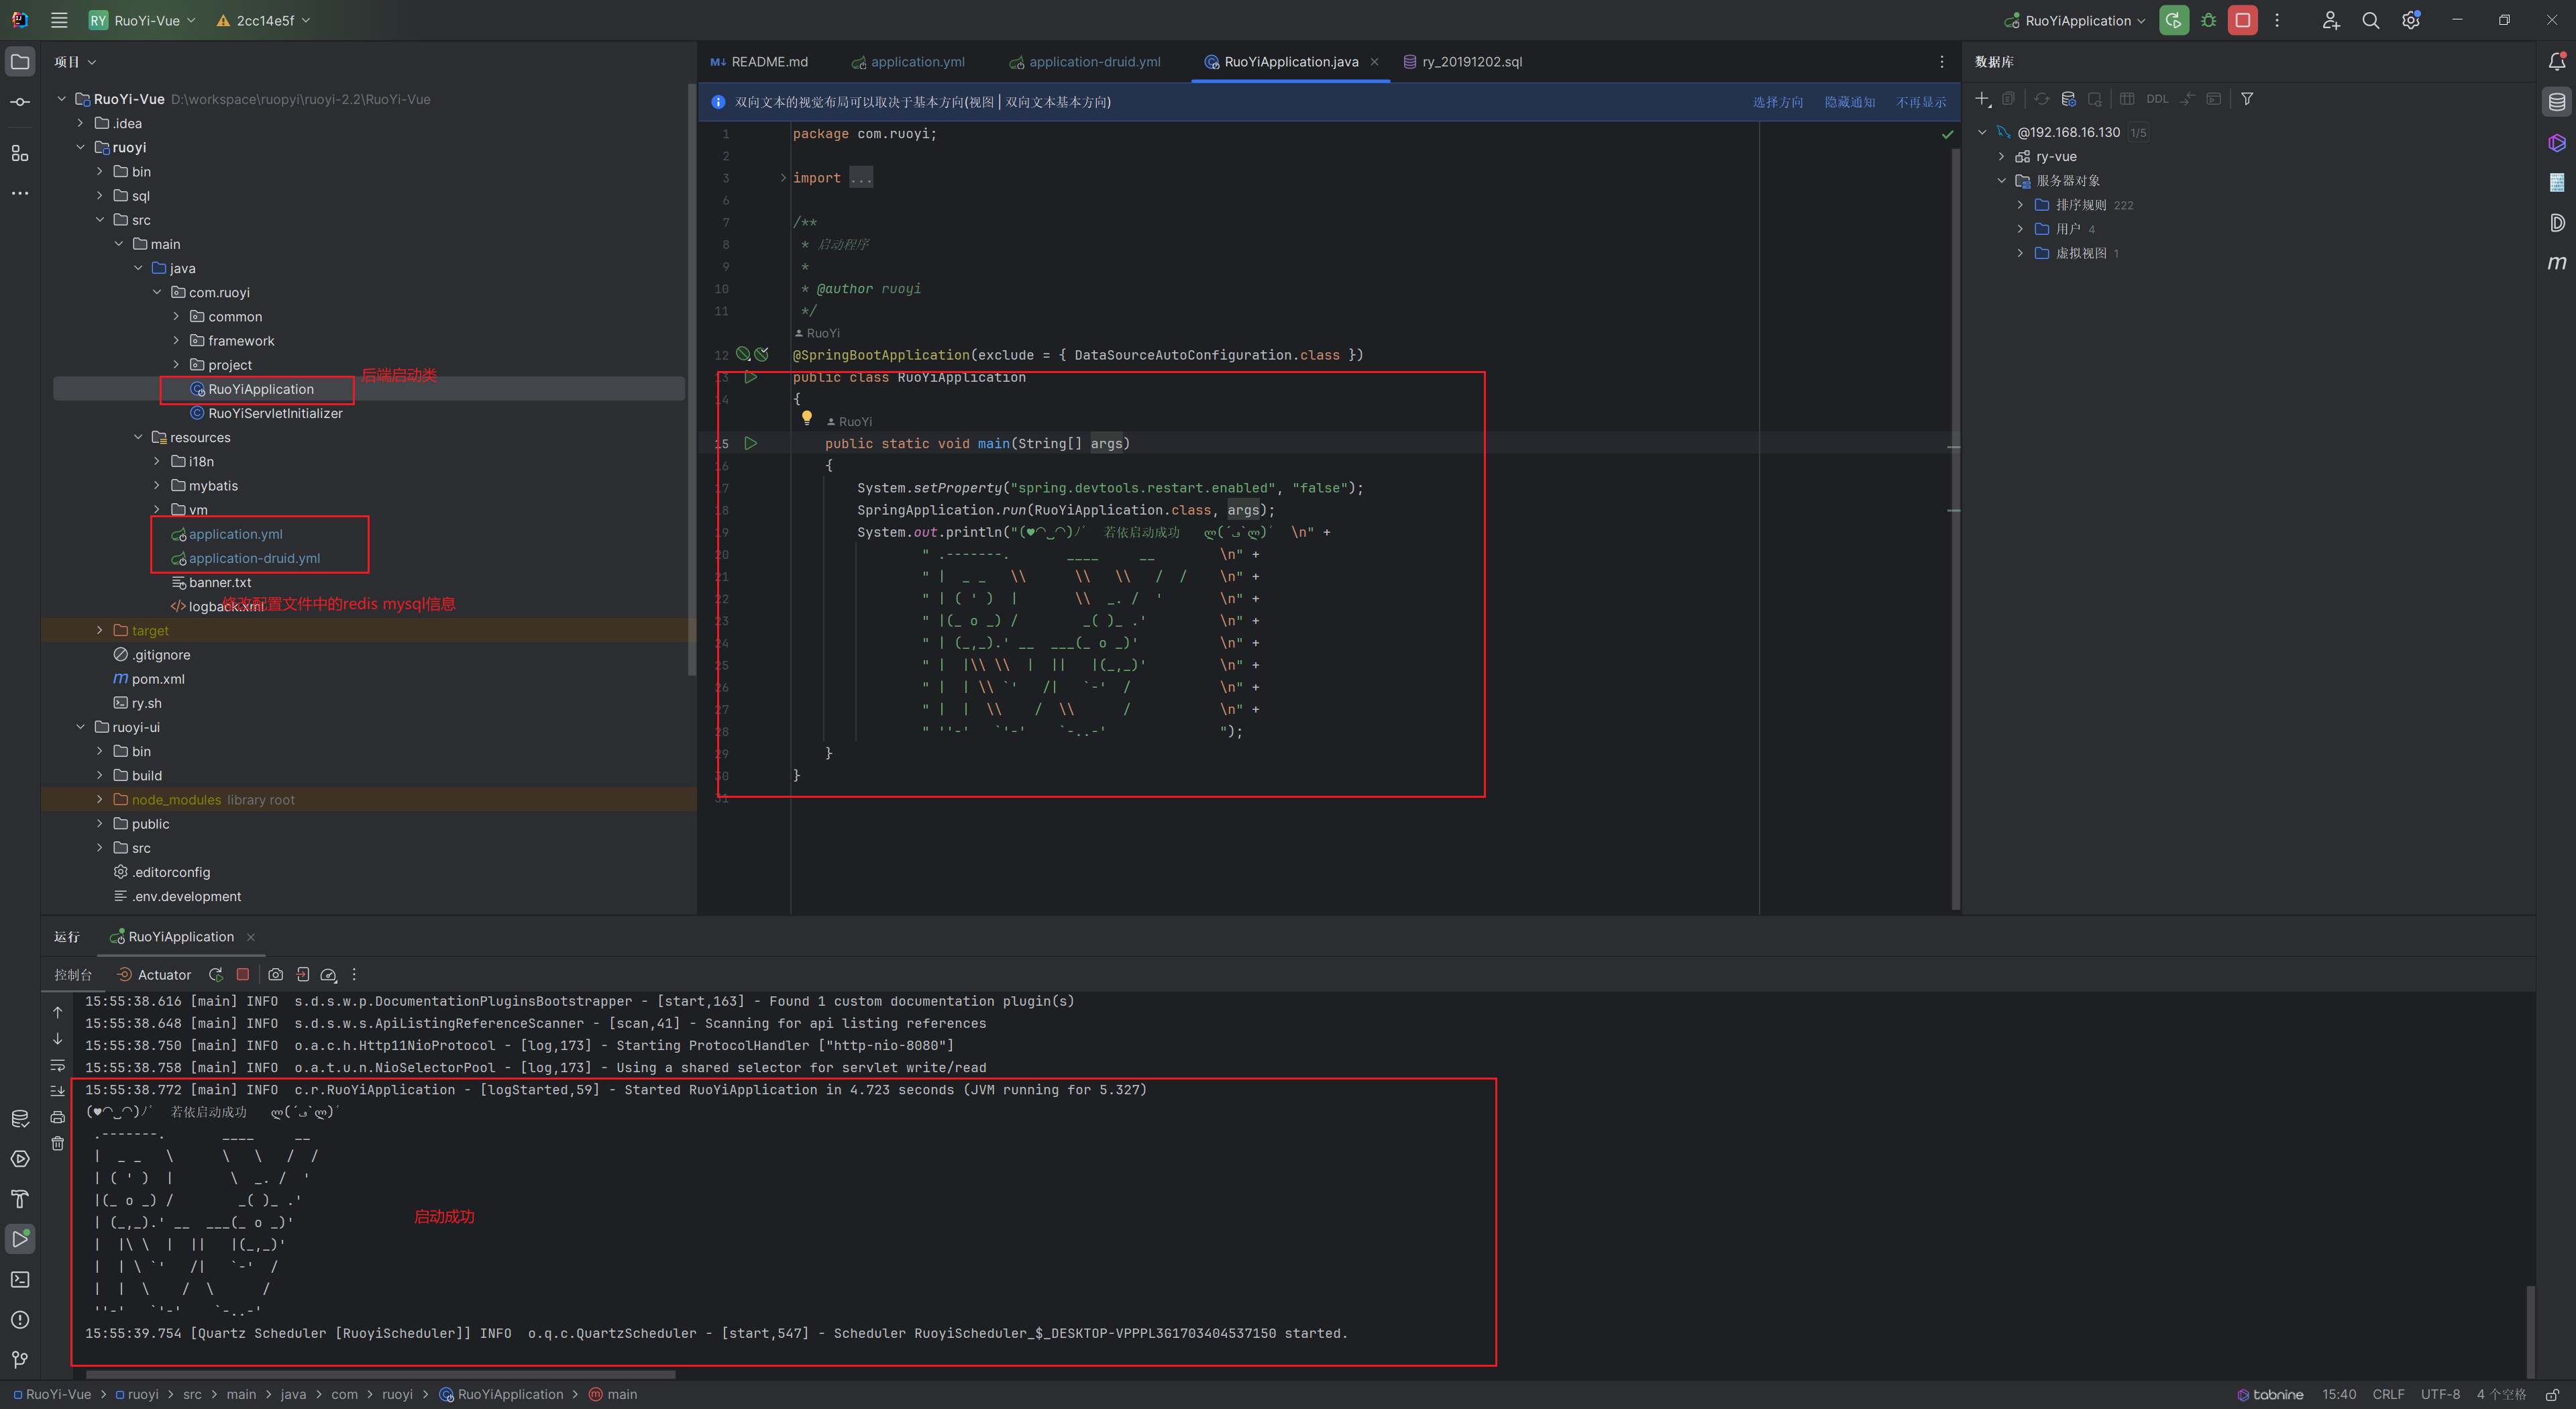Open the Actuator tab
The width and height of the screenshot is (2576, 1409).
154,974
